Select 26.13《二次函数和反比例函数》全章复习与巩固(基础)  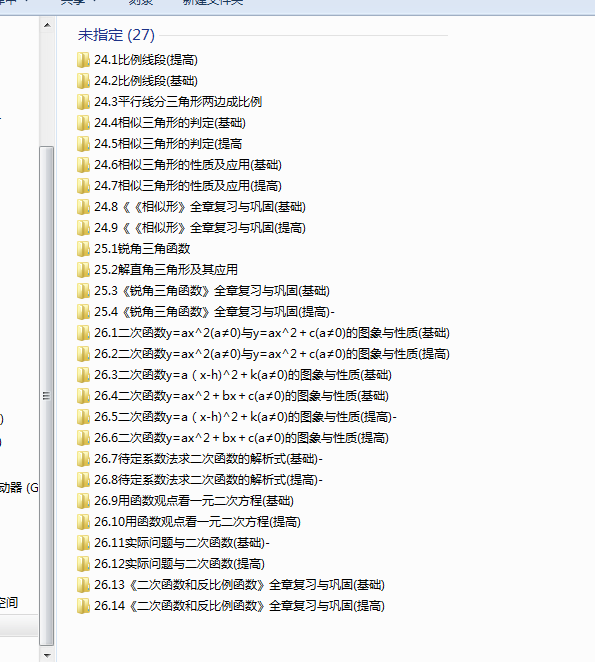pyautogui.click(x=231, y=585)
